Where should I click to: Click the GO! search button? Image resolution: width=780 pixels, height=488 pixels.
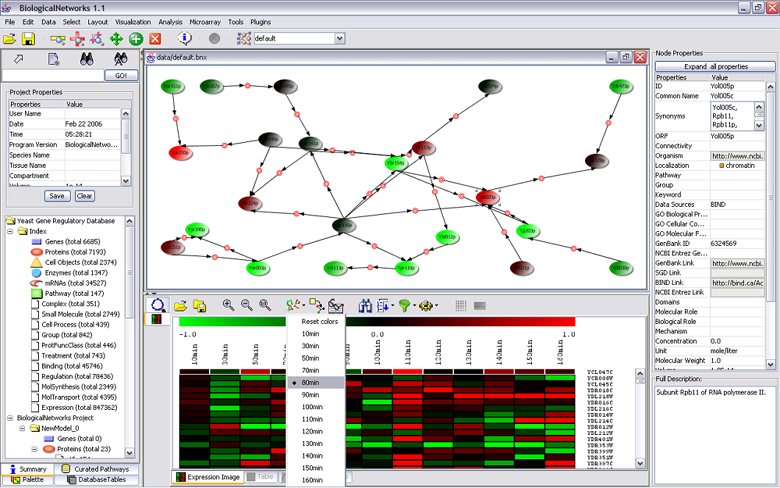click(121, 76)
